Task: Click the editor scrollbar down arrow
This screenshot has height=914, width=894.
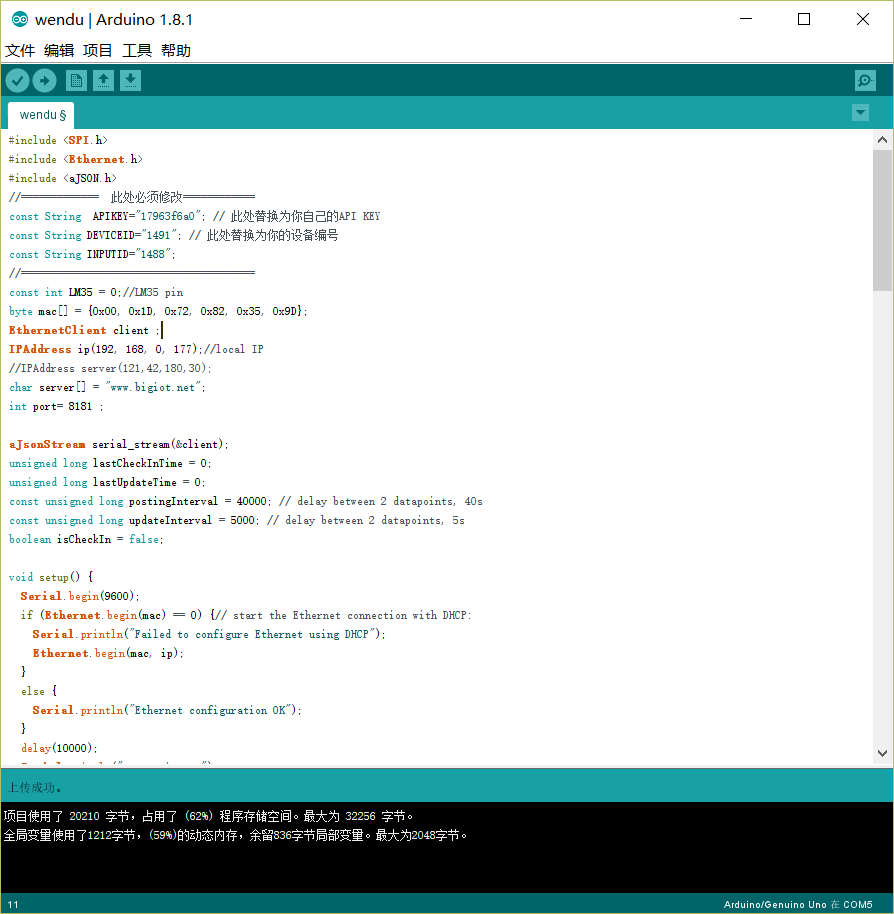Action: coord(882,753)
